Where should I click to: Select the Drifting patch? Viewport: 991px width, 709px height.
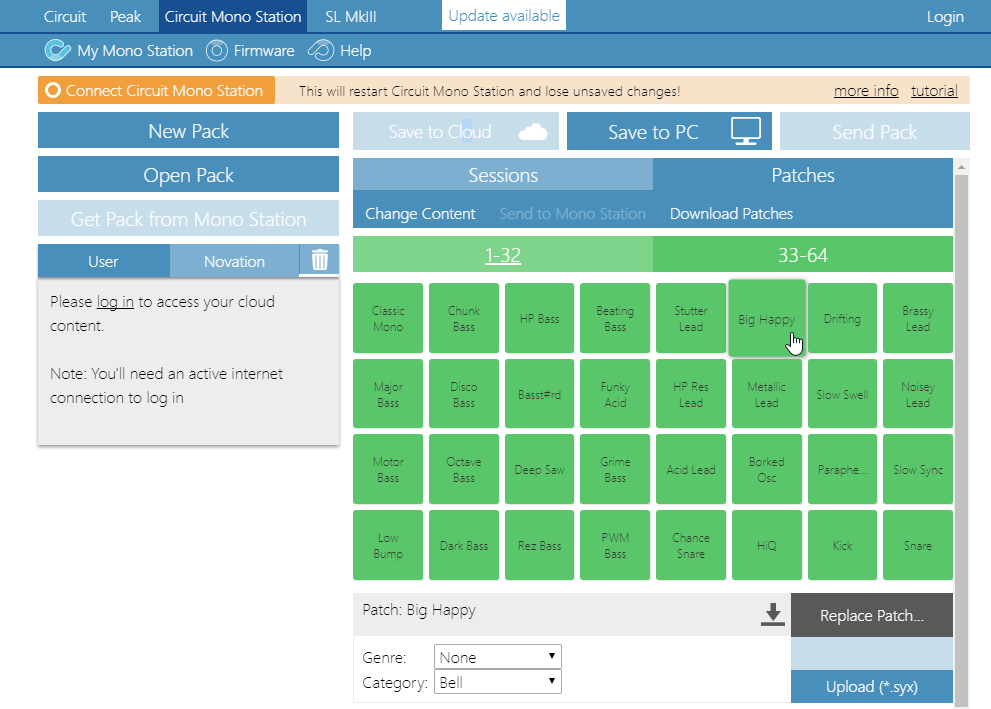[x=842, y=318]
